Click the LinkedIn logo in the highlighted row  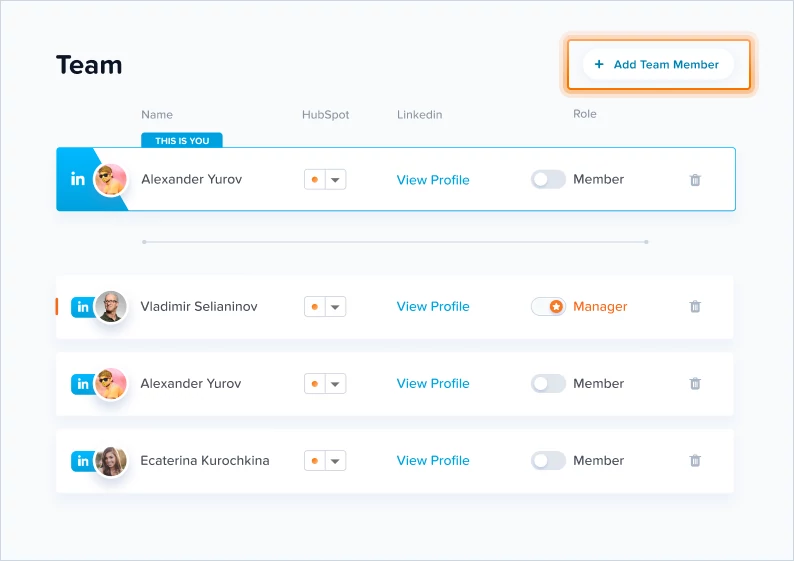coord(77,179)
